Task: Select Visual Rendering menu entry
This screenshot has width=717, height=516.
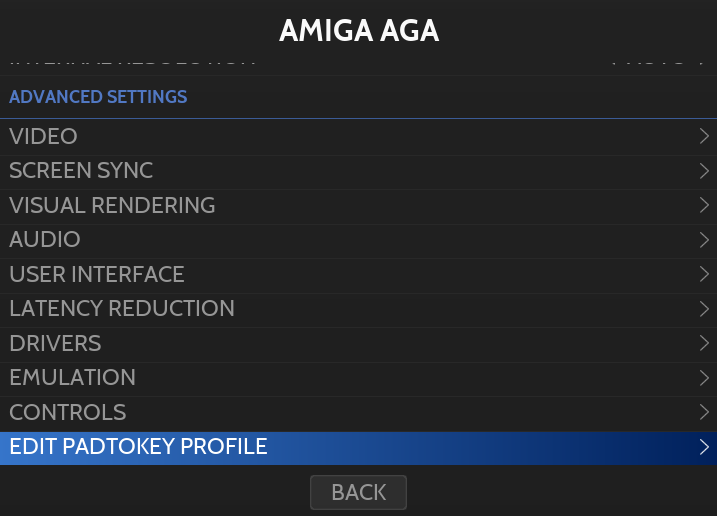Action: coord(112,205)
